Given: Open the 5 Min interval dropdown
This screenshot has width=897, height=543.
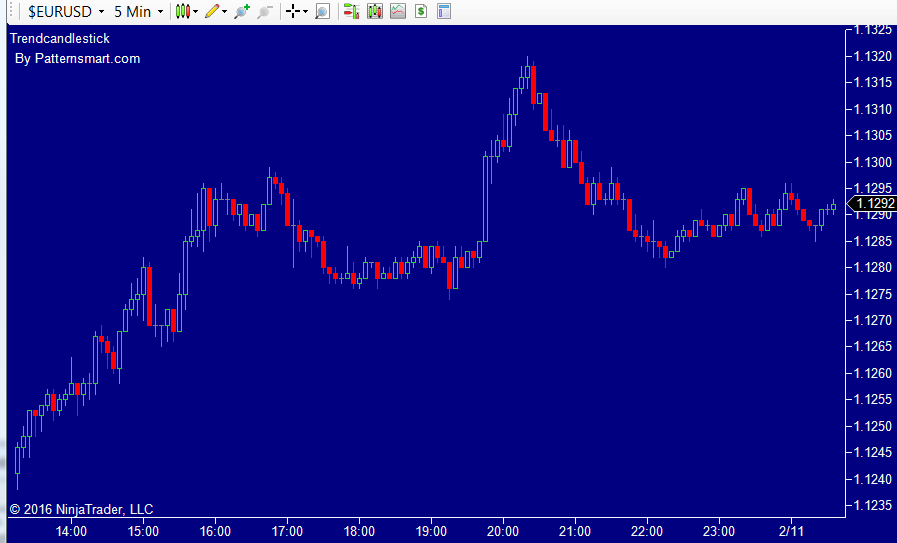Looking at the screenshot, I should pyautogui.click(x=138, y=11).
